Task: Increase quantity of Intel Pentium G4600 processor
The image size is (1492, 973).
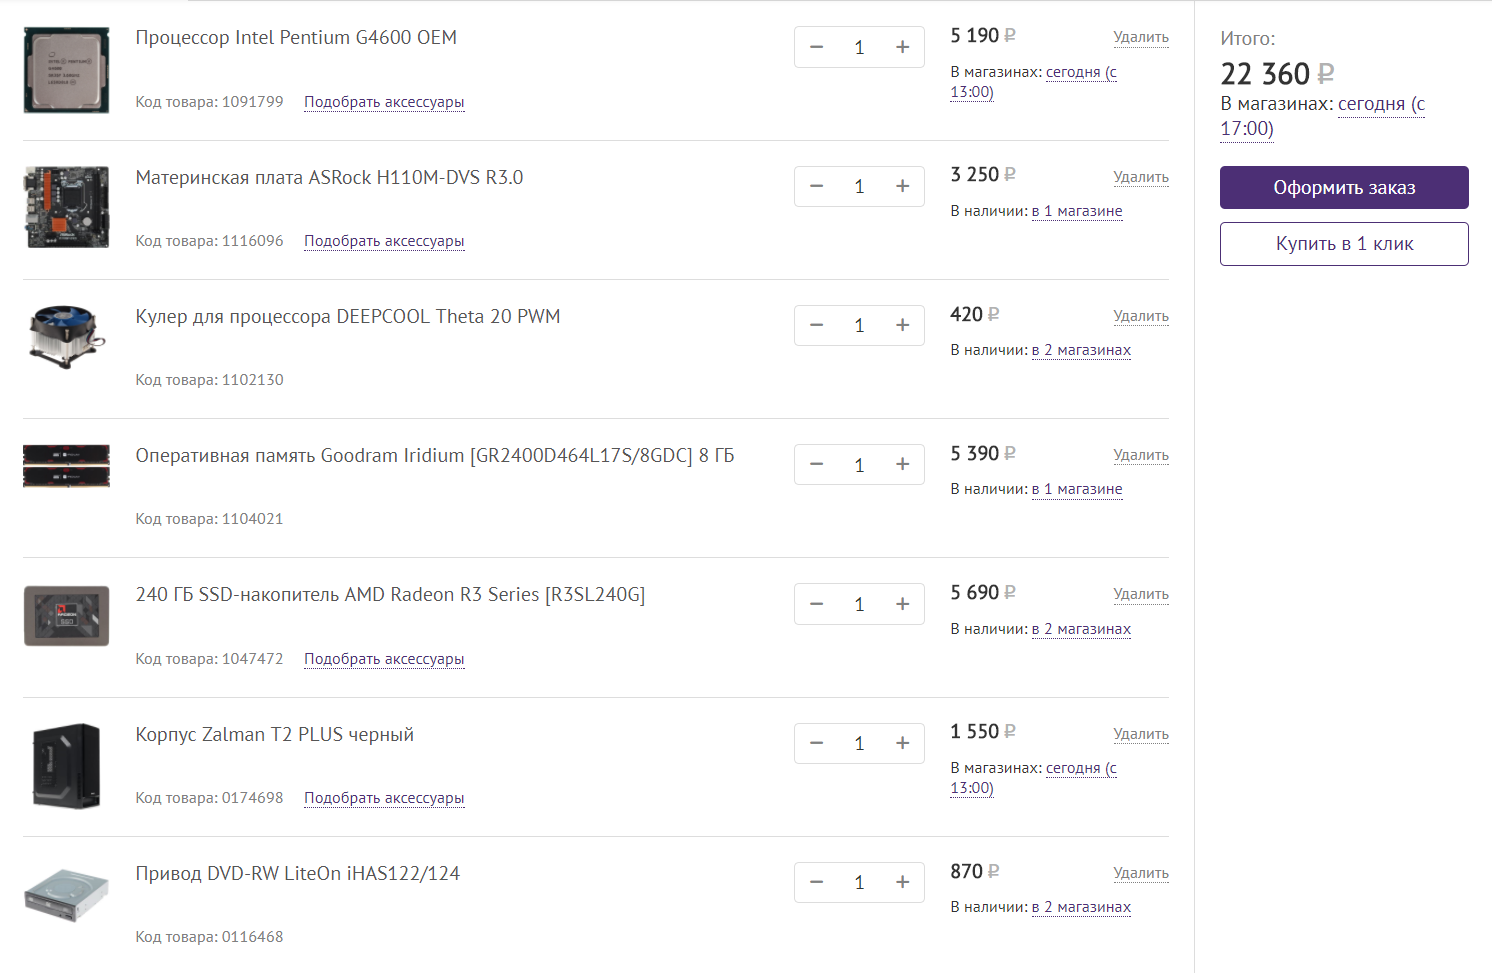Action: tap(902, 48)
